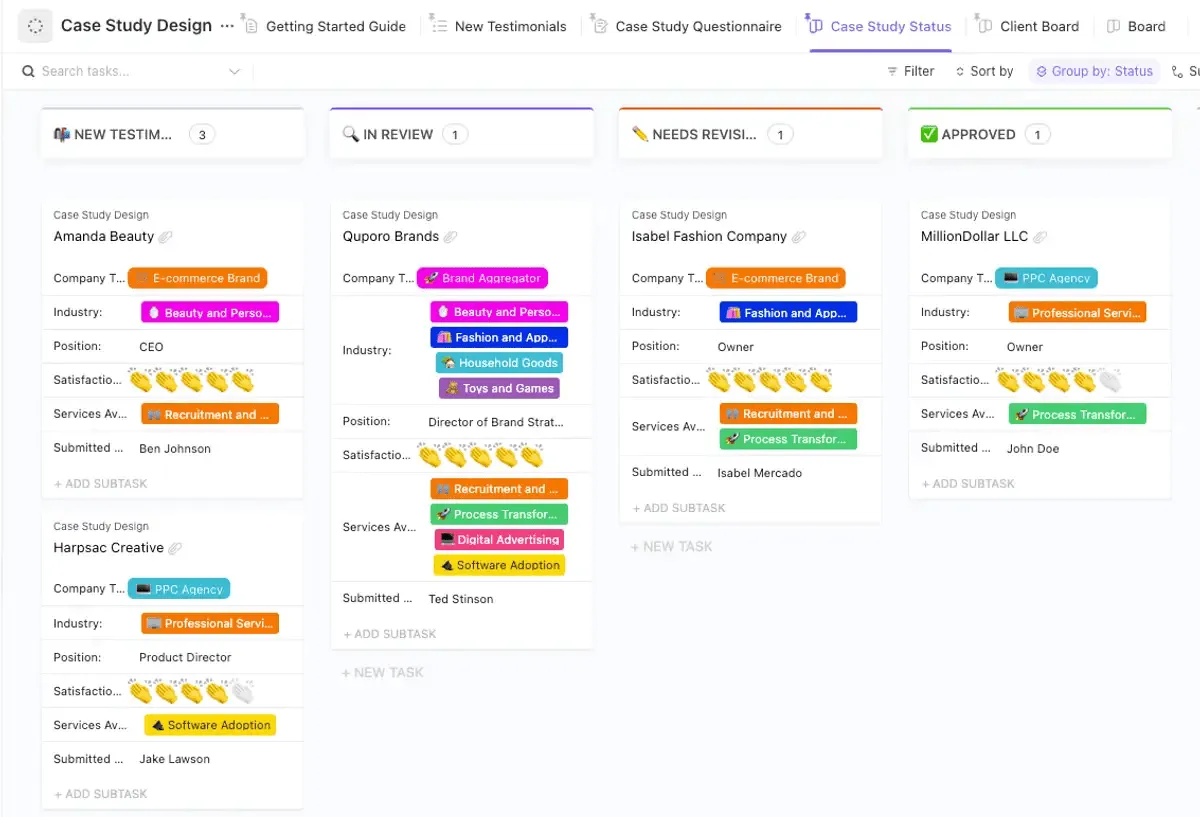1200x817 pixels.
Task: Click Amanda Beauty's E-commerce Brand tag
Action: pyautogui.click(x=198, y=278)
